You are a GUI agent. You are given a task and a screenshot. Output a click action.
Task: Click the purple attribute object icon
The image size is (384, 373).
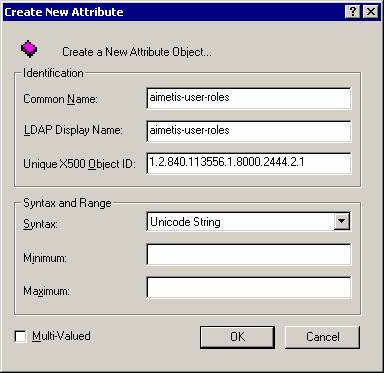point(29,49)
